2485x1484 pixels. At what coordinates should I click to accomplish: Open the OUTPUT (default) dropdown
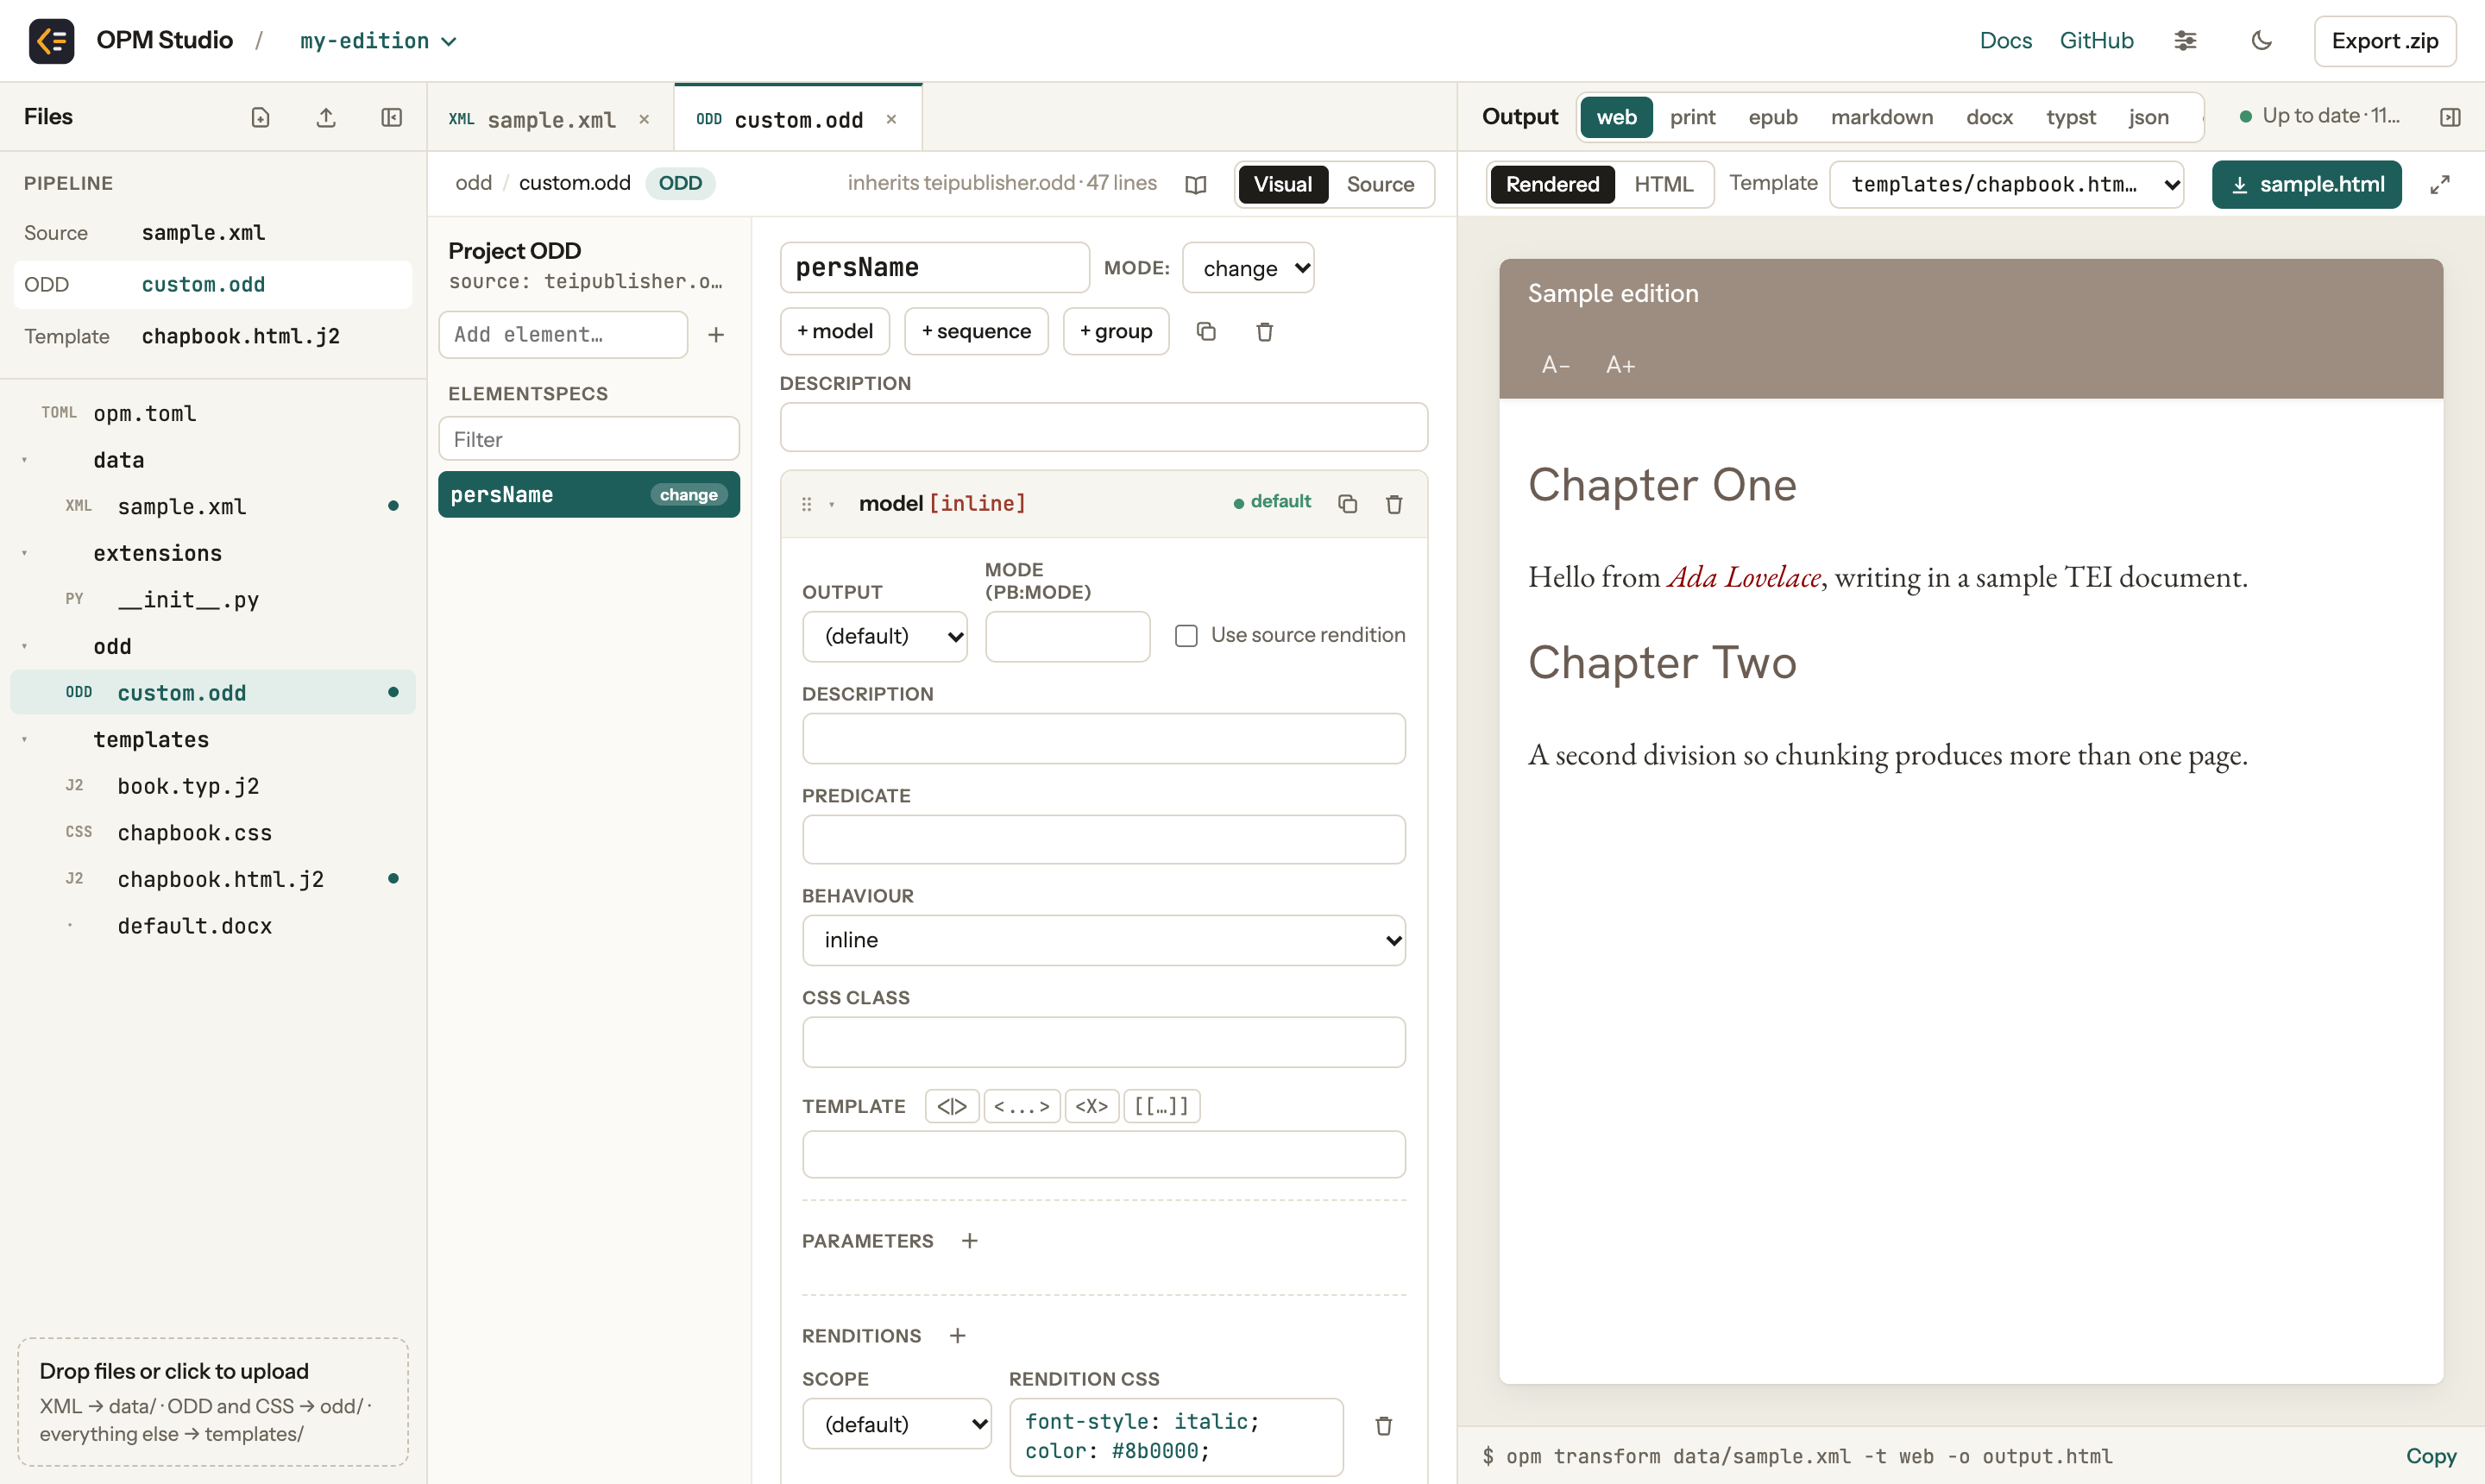tap(885, 636)
